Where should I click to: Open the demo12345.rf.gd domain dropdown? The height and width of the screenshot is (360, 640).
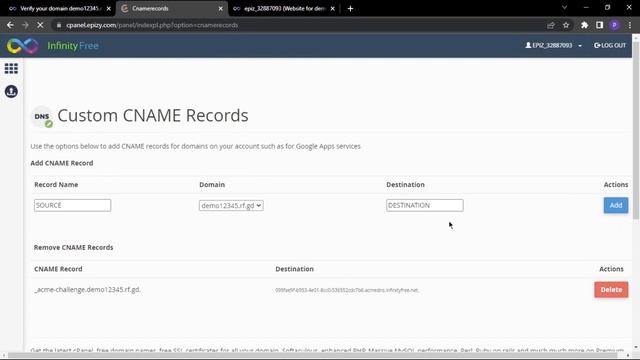pos(231,205)
